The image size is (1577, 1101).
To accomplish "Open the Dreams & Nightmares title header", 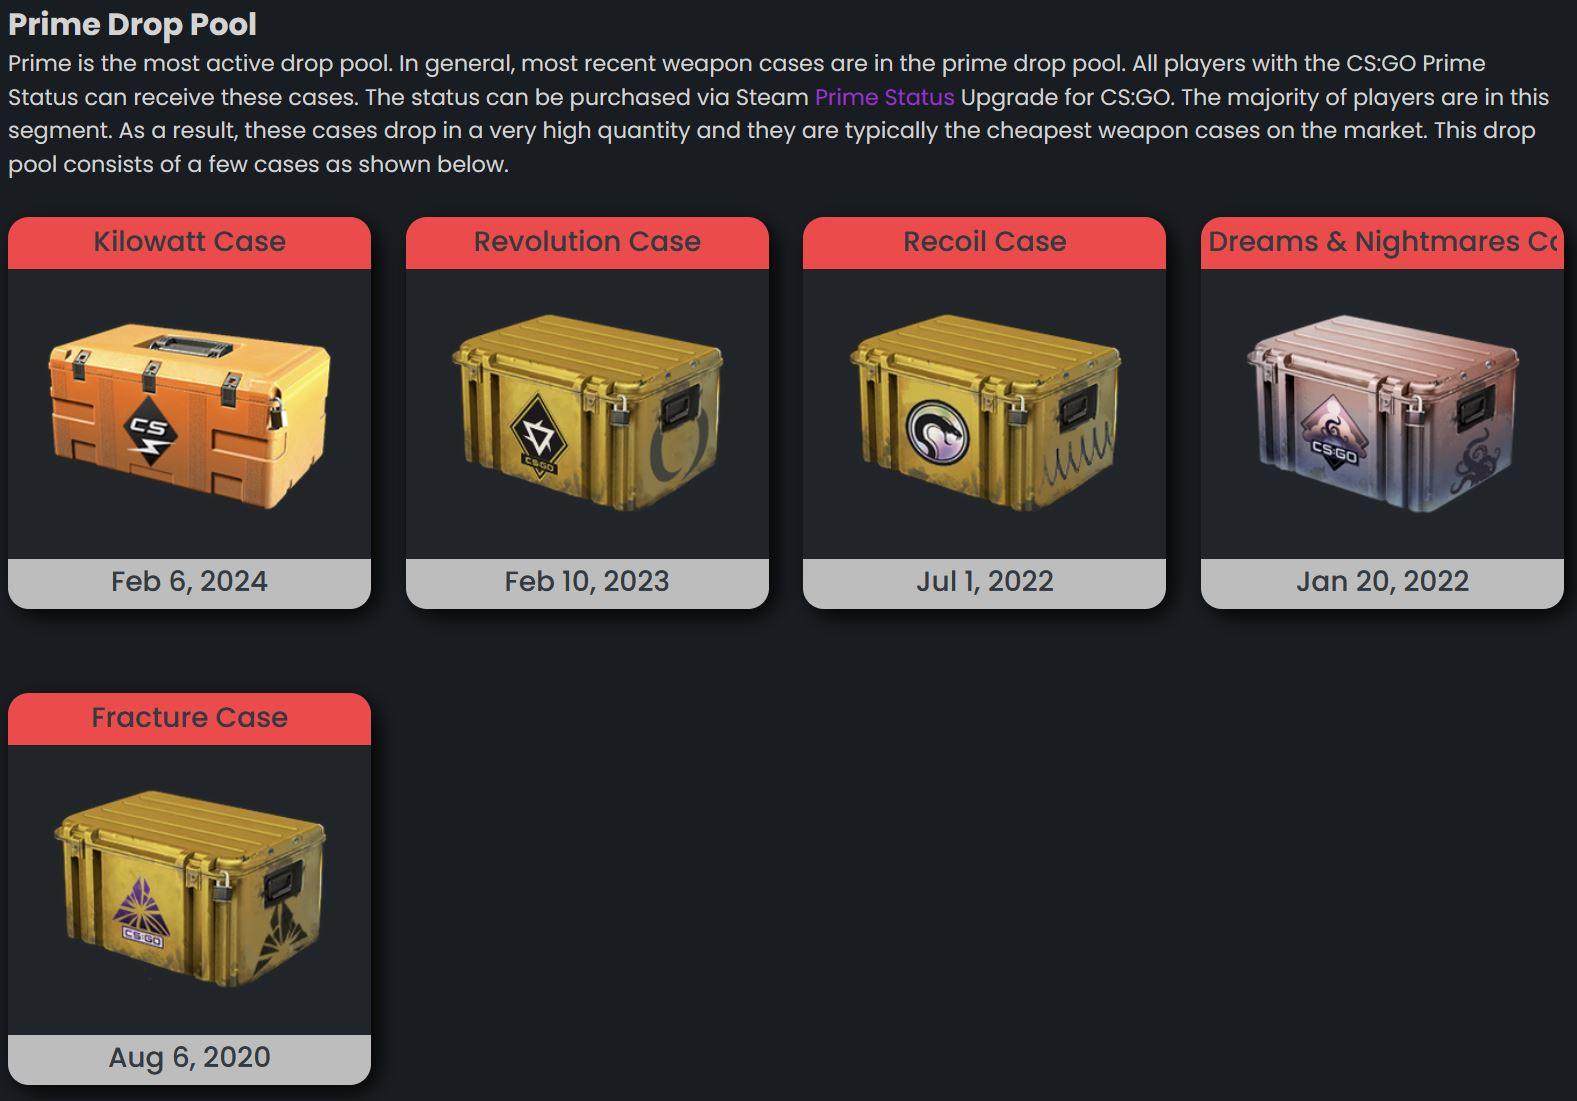I will pyautogui.click(x=1382, y=242).
